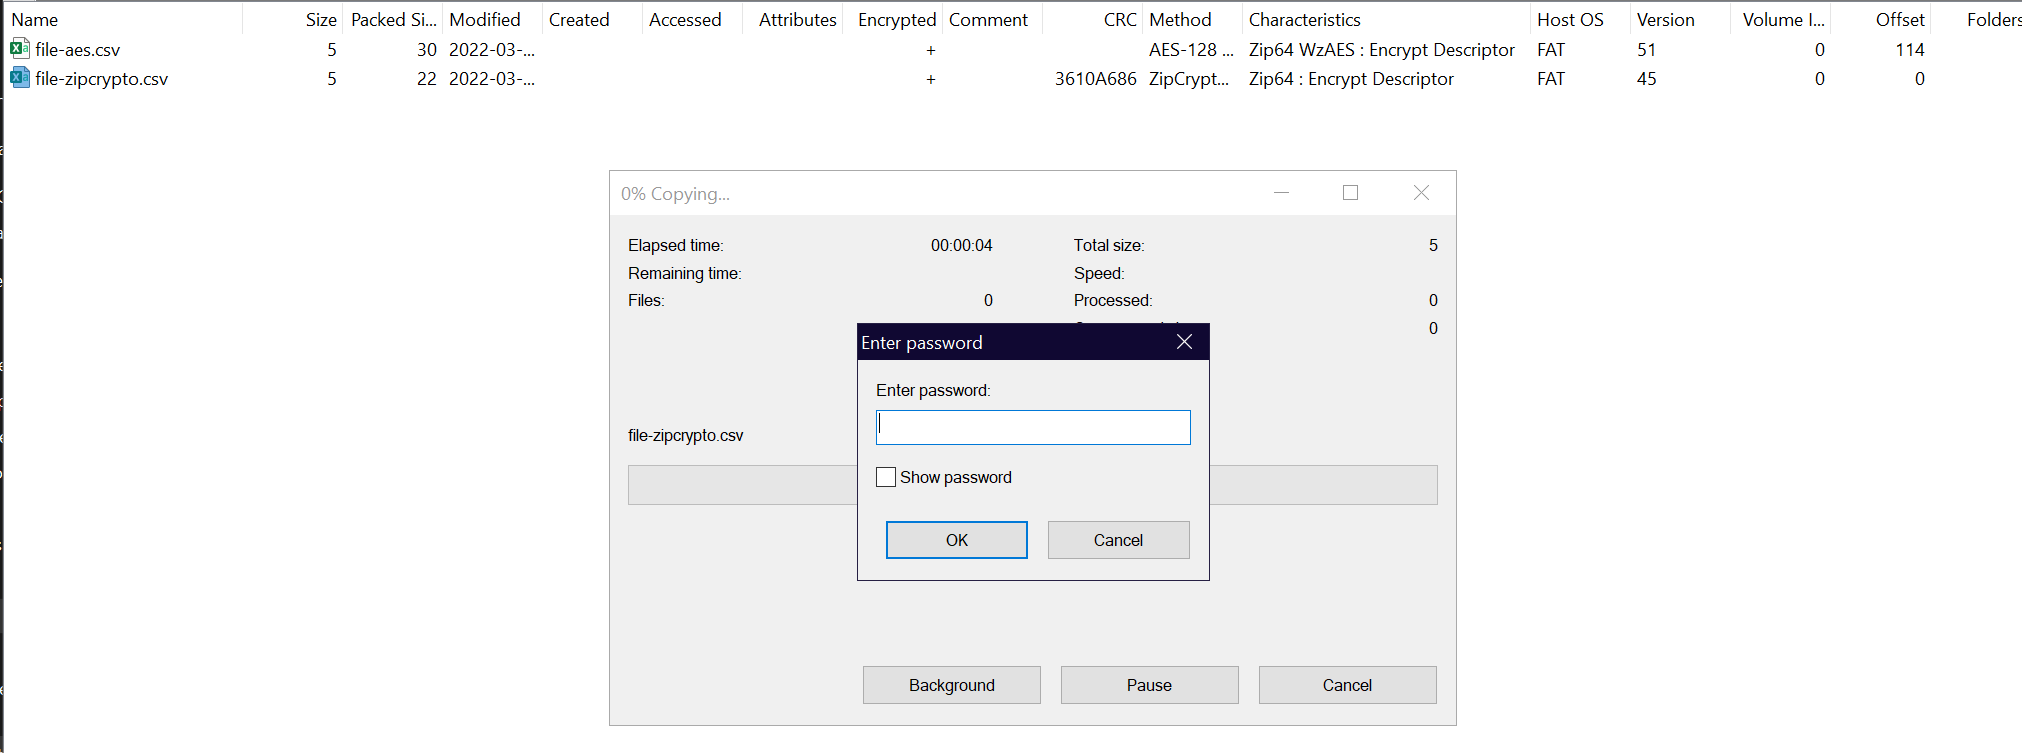Sort by Version column header

1666,20
